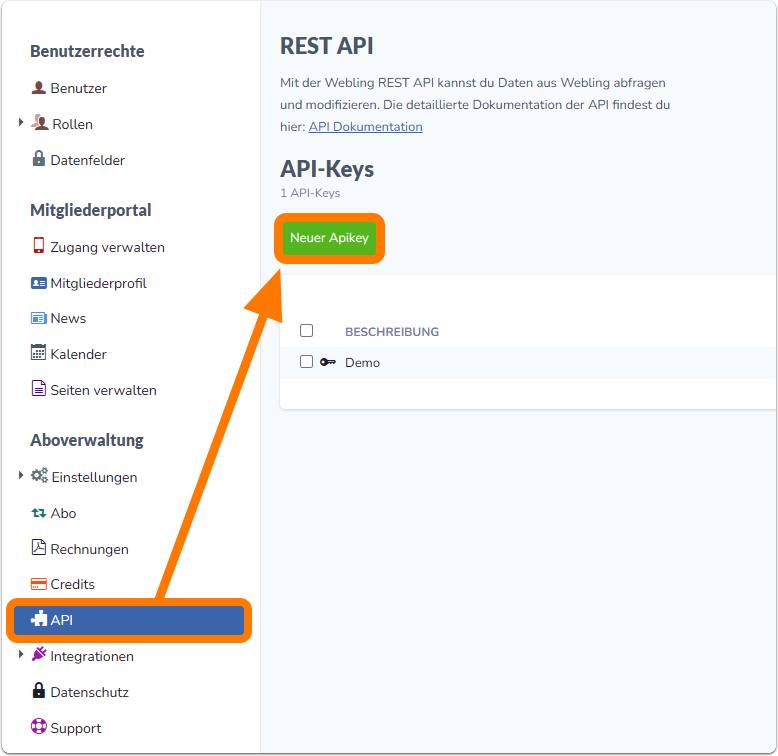Click the Kalender calendar icon
This screenshot has width=778, height=756.
38,353
